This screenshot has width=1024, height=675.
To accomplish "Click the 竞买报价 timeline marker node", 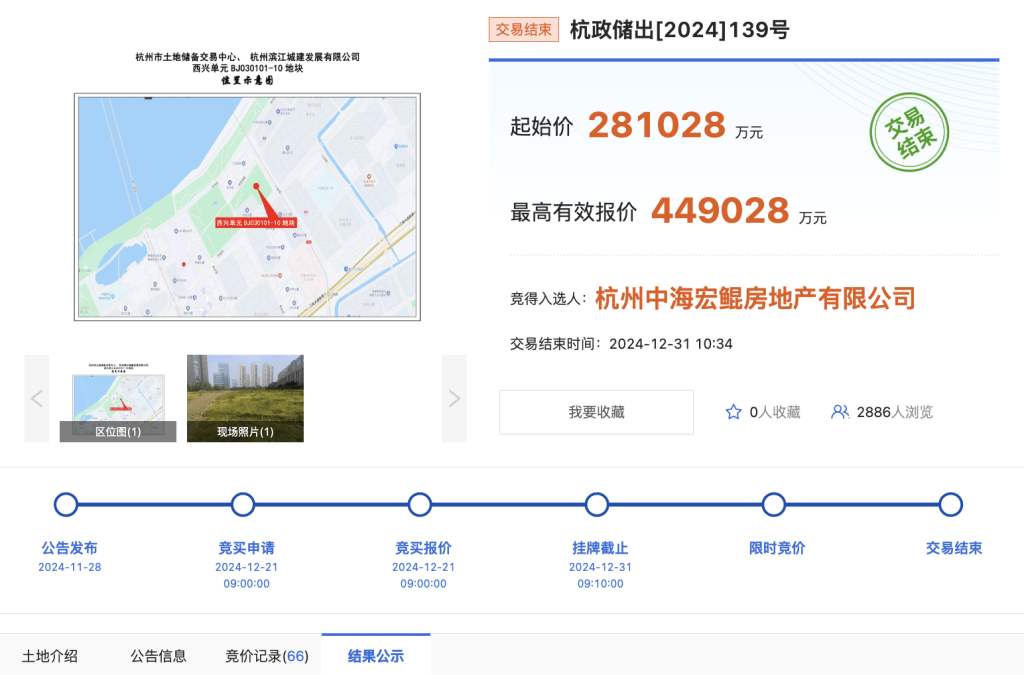I will tap(419, 506).
